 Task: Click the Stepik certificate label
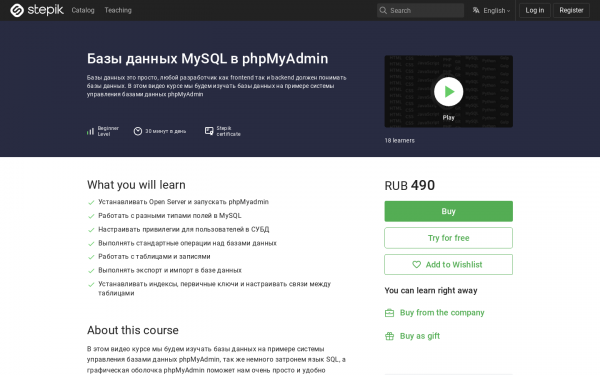pyautogui.click(x=228, y=131)
